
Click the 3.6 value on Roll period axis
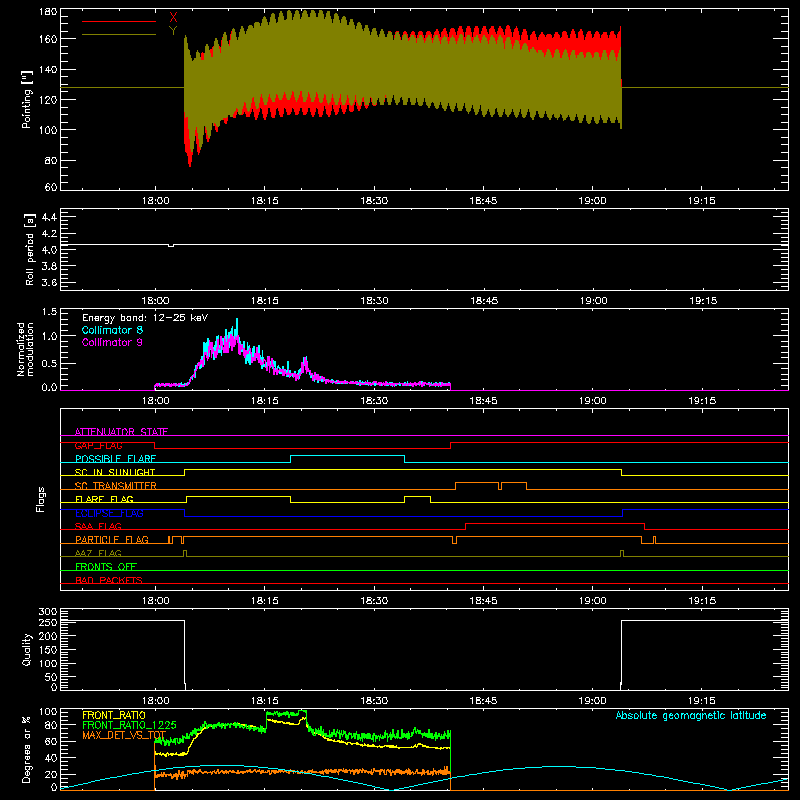49,282
